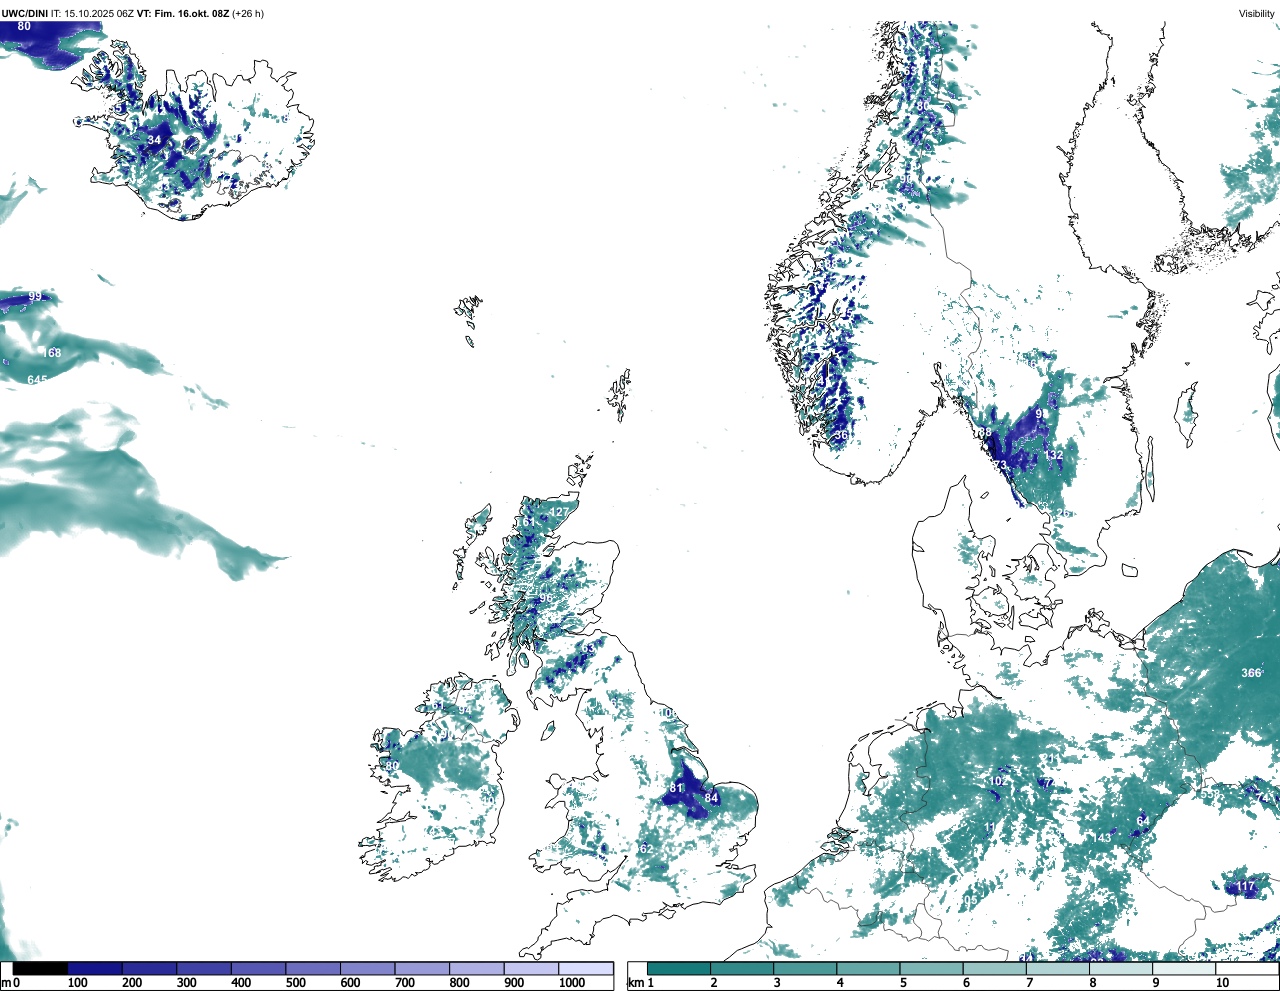Click the '4' label on the km scale
The width and height of the screenshot is (1280, 991).
[x=840, y=983]
